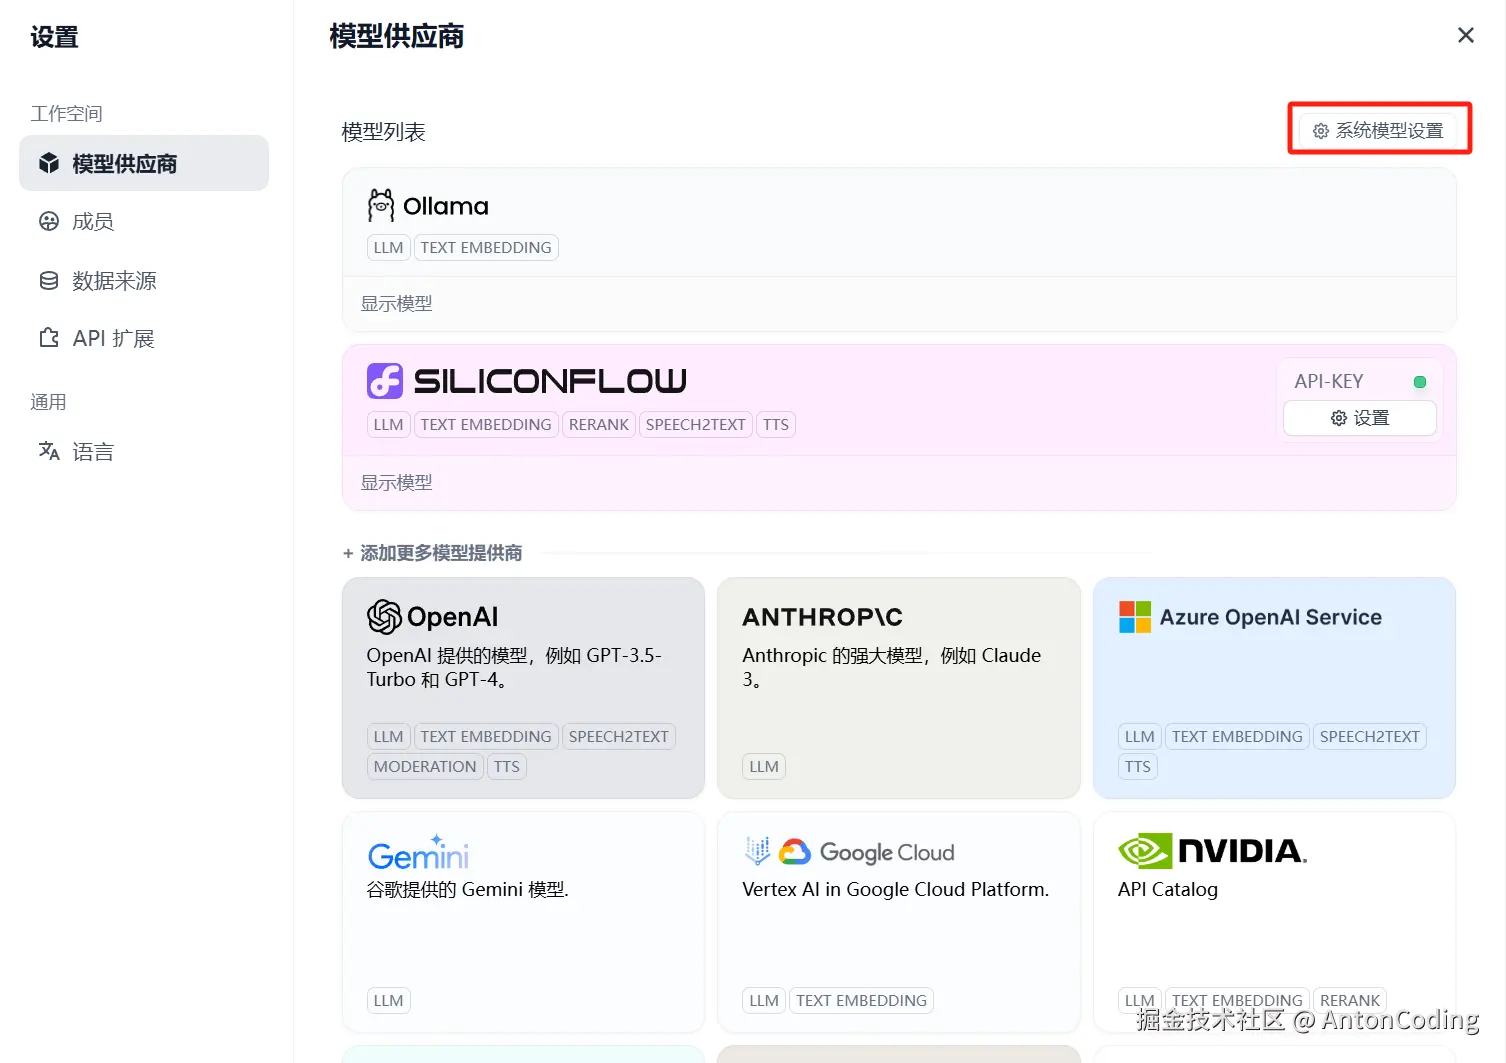1506x1063 pixels.
Task: Close the settings dialog with X
Action: (1466, 35)
